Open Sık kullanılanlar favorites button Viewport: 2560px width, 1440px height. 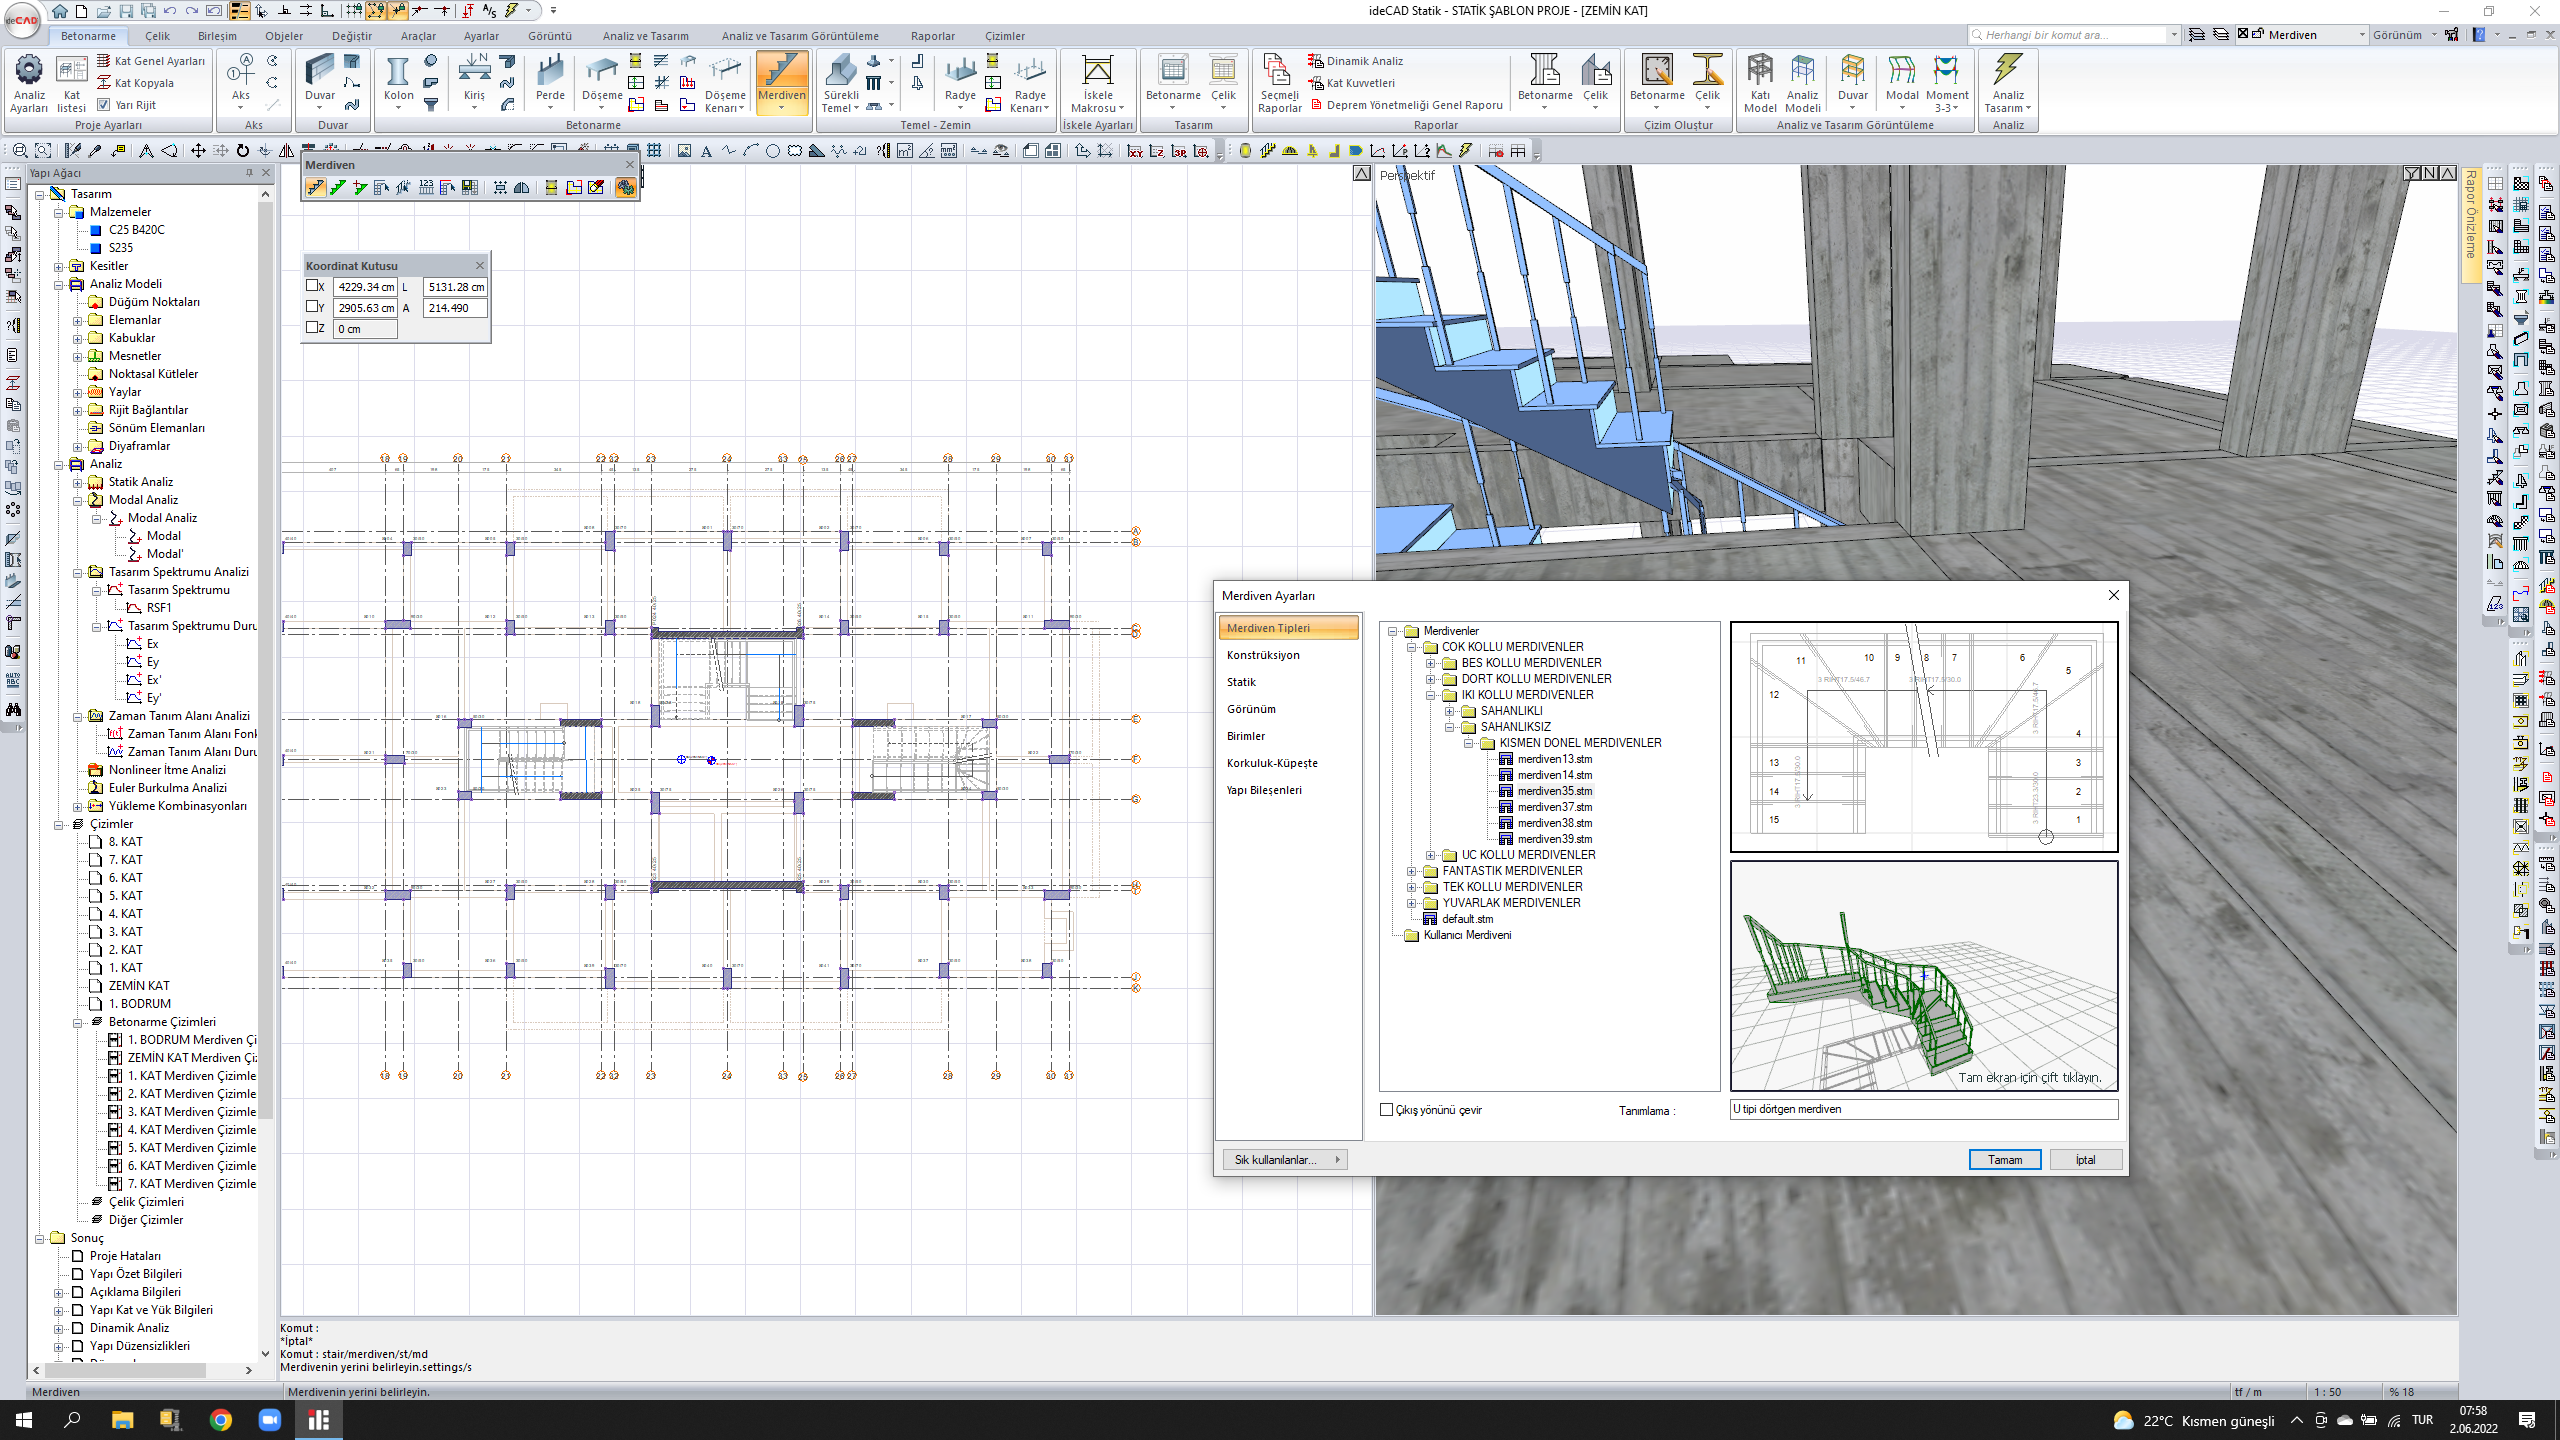point(1285,1160)
